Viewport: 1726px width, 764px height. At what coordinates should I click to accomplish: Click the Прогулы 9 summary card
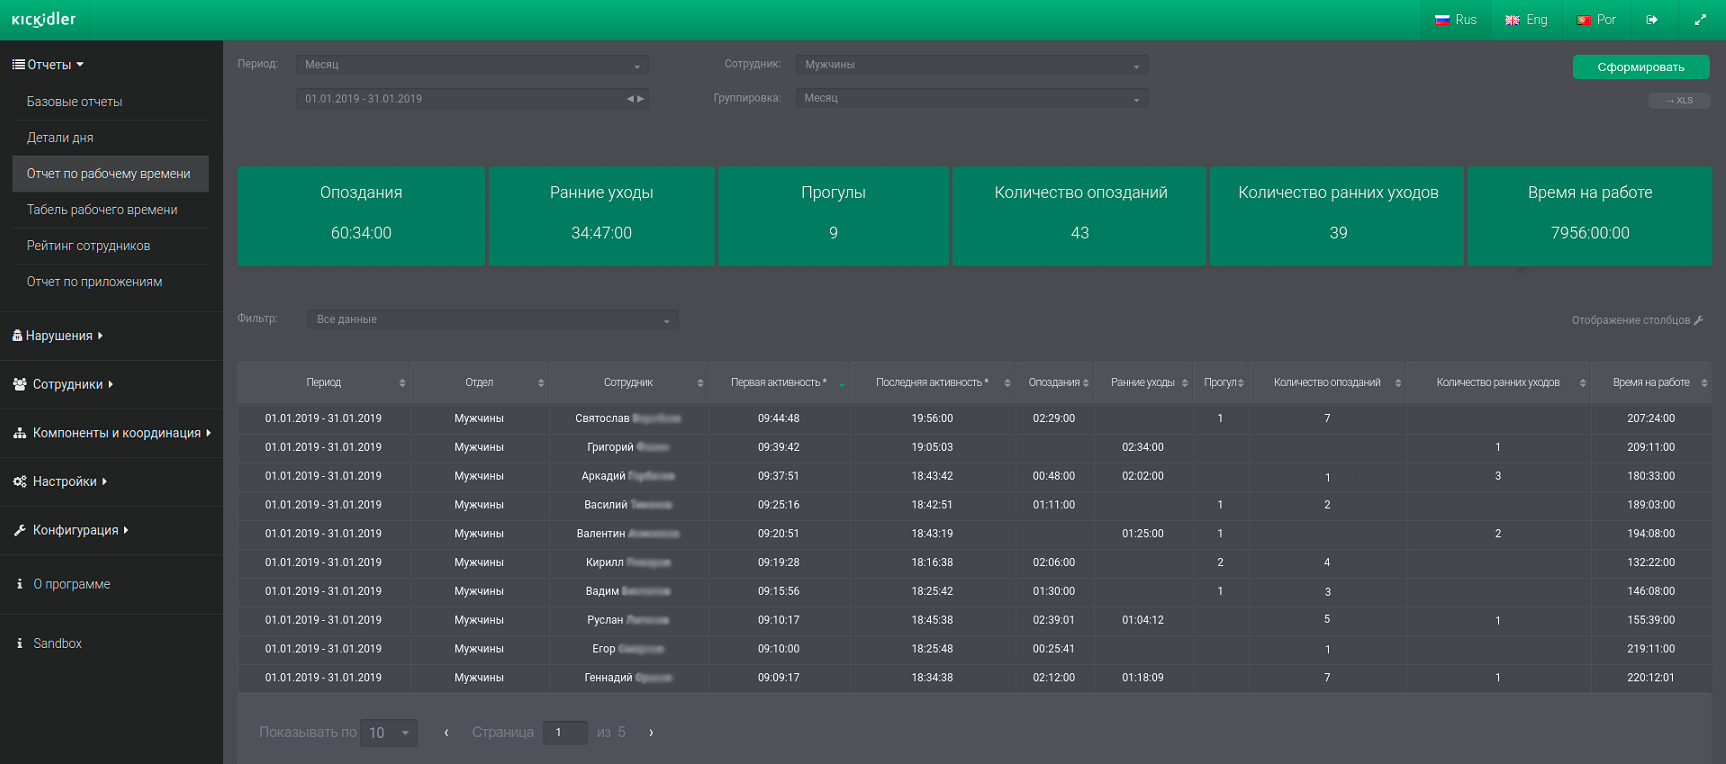833,216
